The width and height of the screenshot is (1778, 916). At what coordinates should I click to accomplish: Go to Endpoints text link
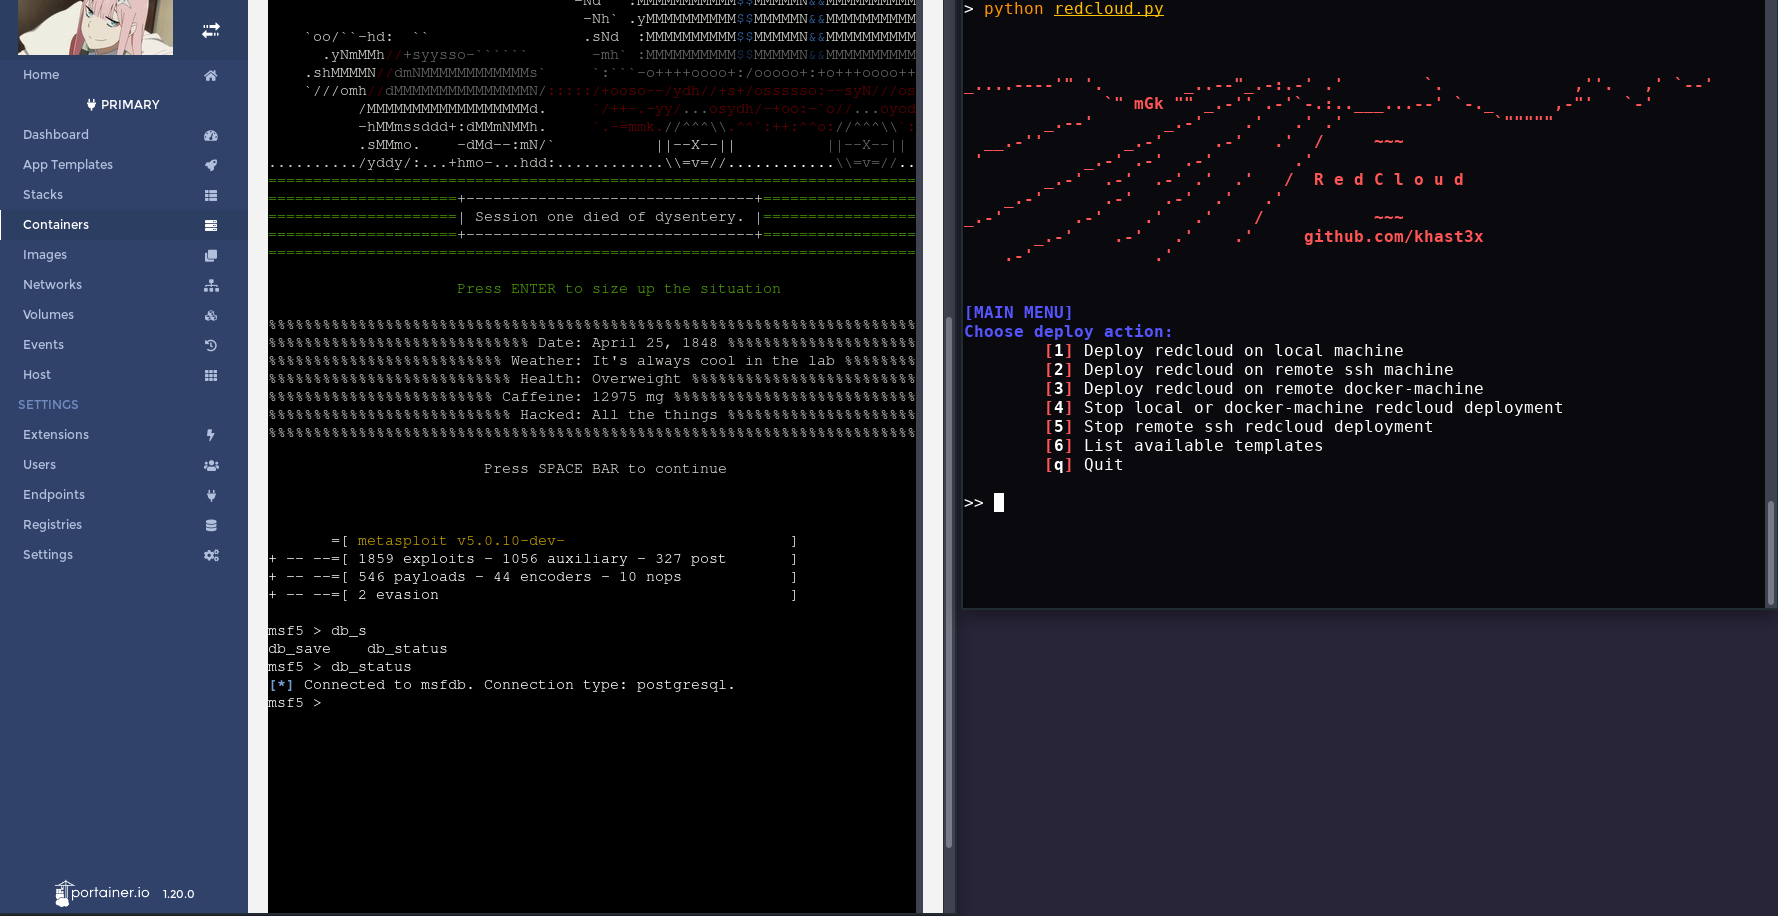pyautogui.click(x=54, y=495)
